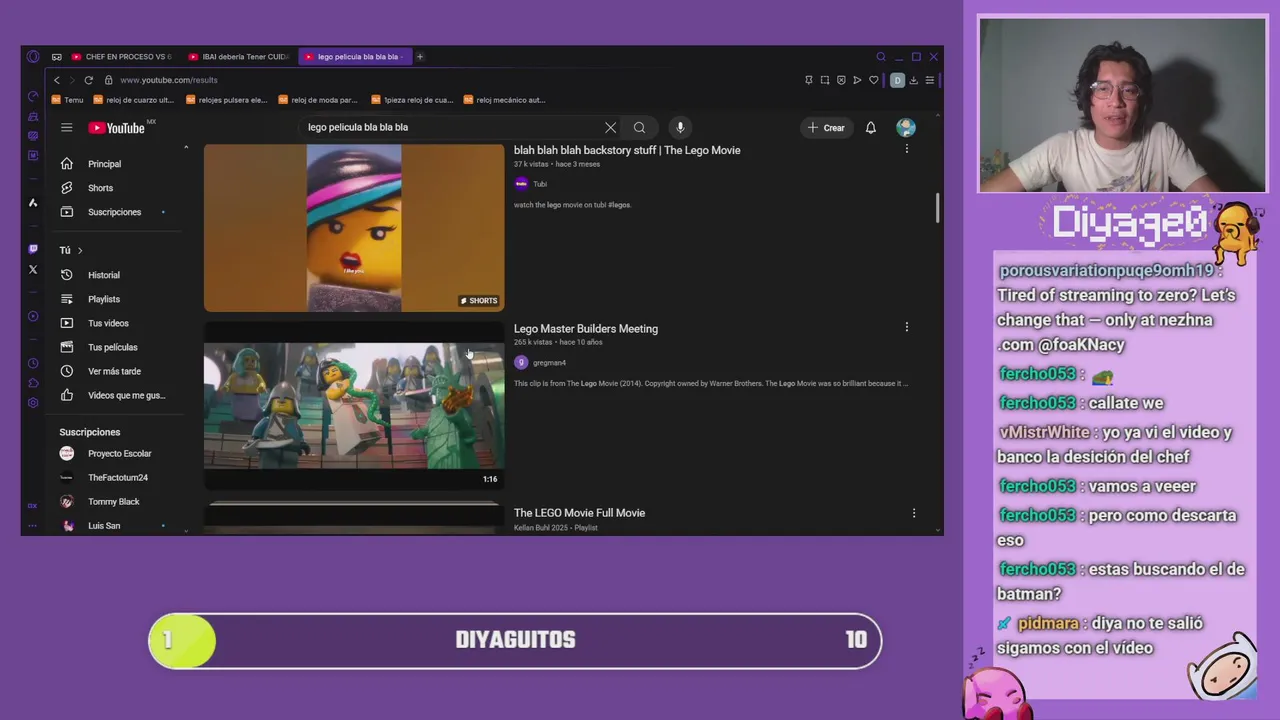Select the lego pelicula bla bla bla tab
The image size is (1280, 720).
coord(355,57)
